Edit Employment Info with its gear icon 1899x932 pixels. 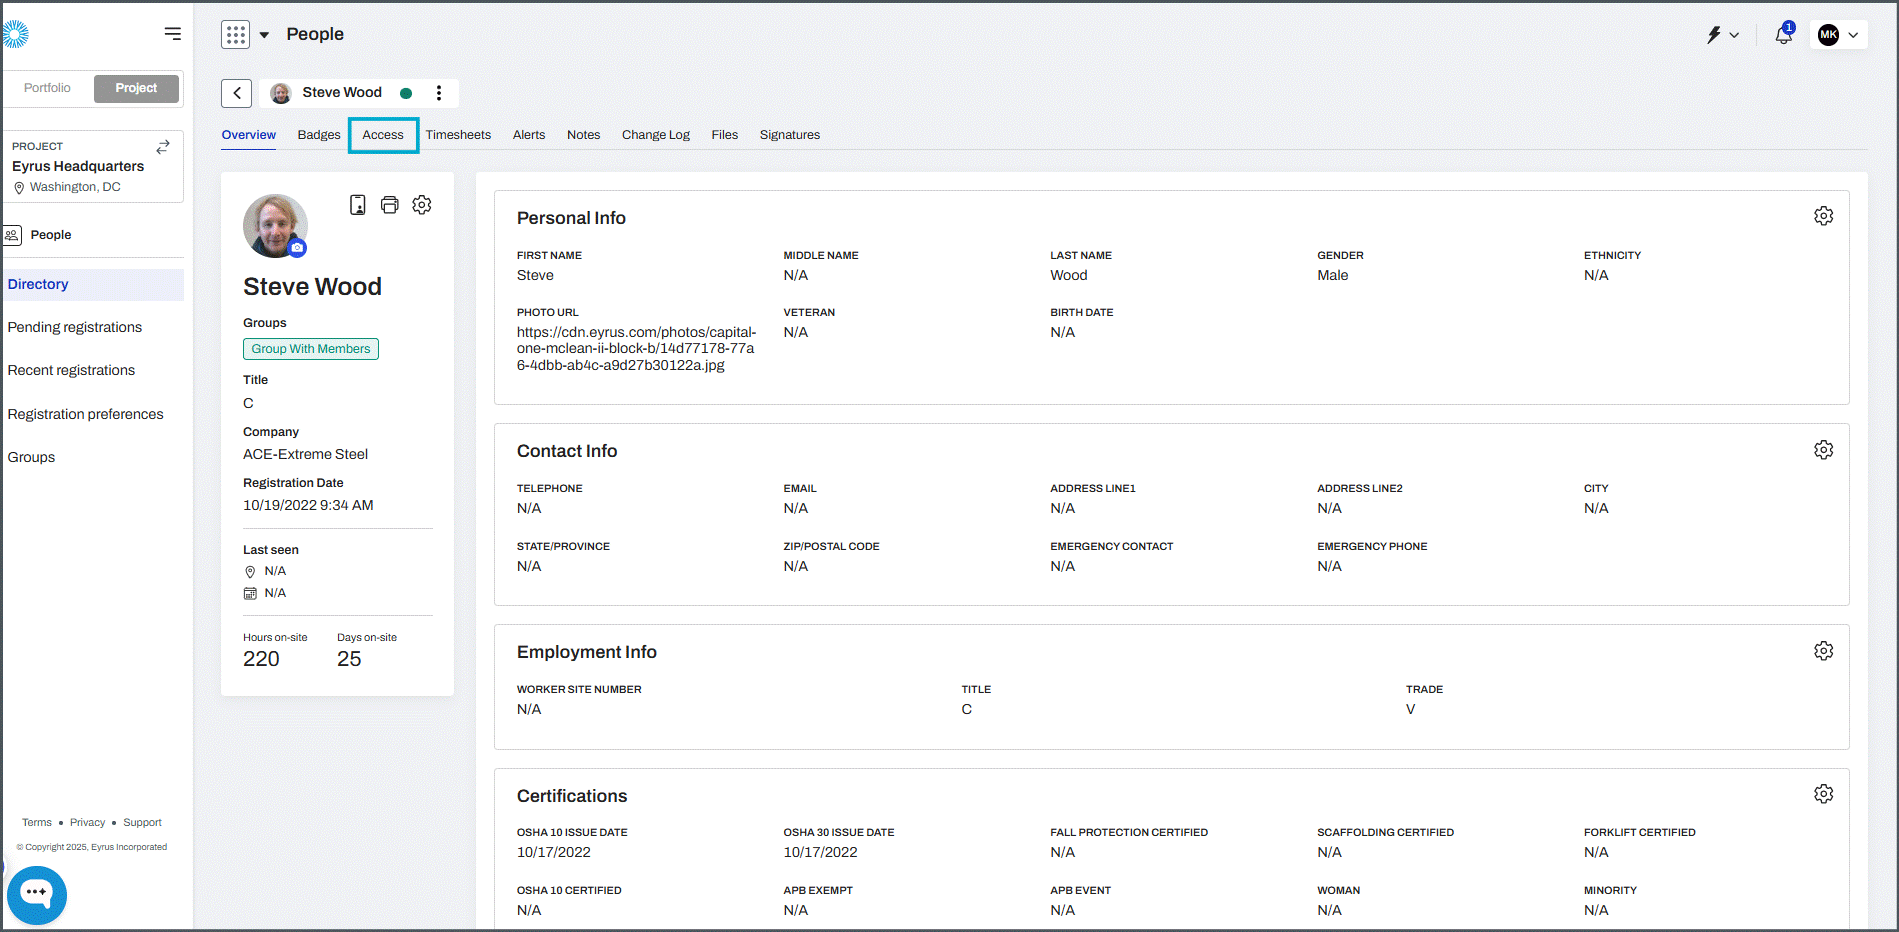[1824, 651]
